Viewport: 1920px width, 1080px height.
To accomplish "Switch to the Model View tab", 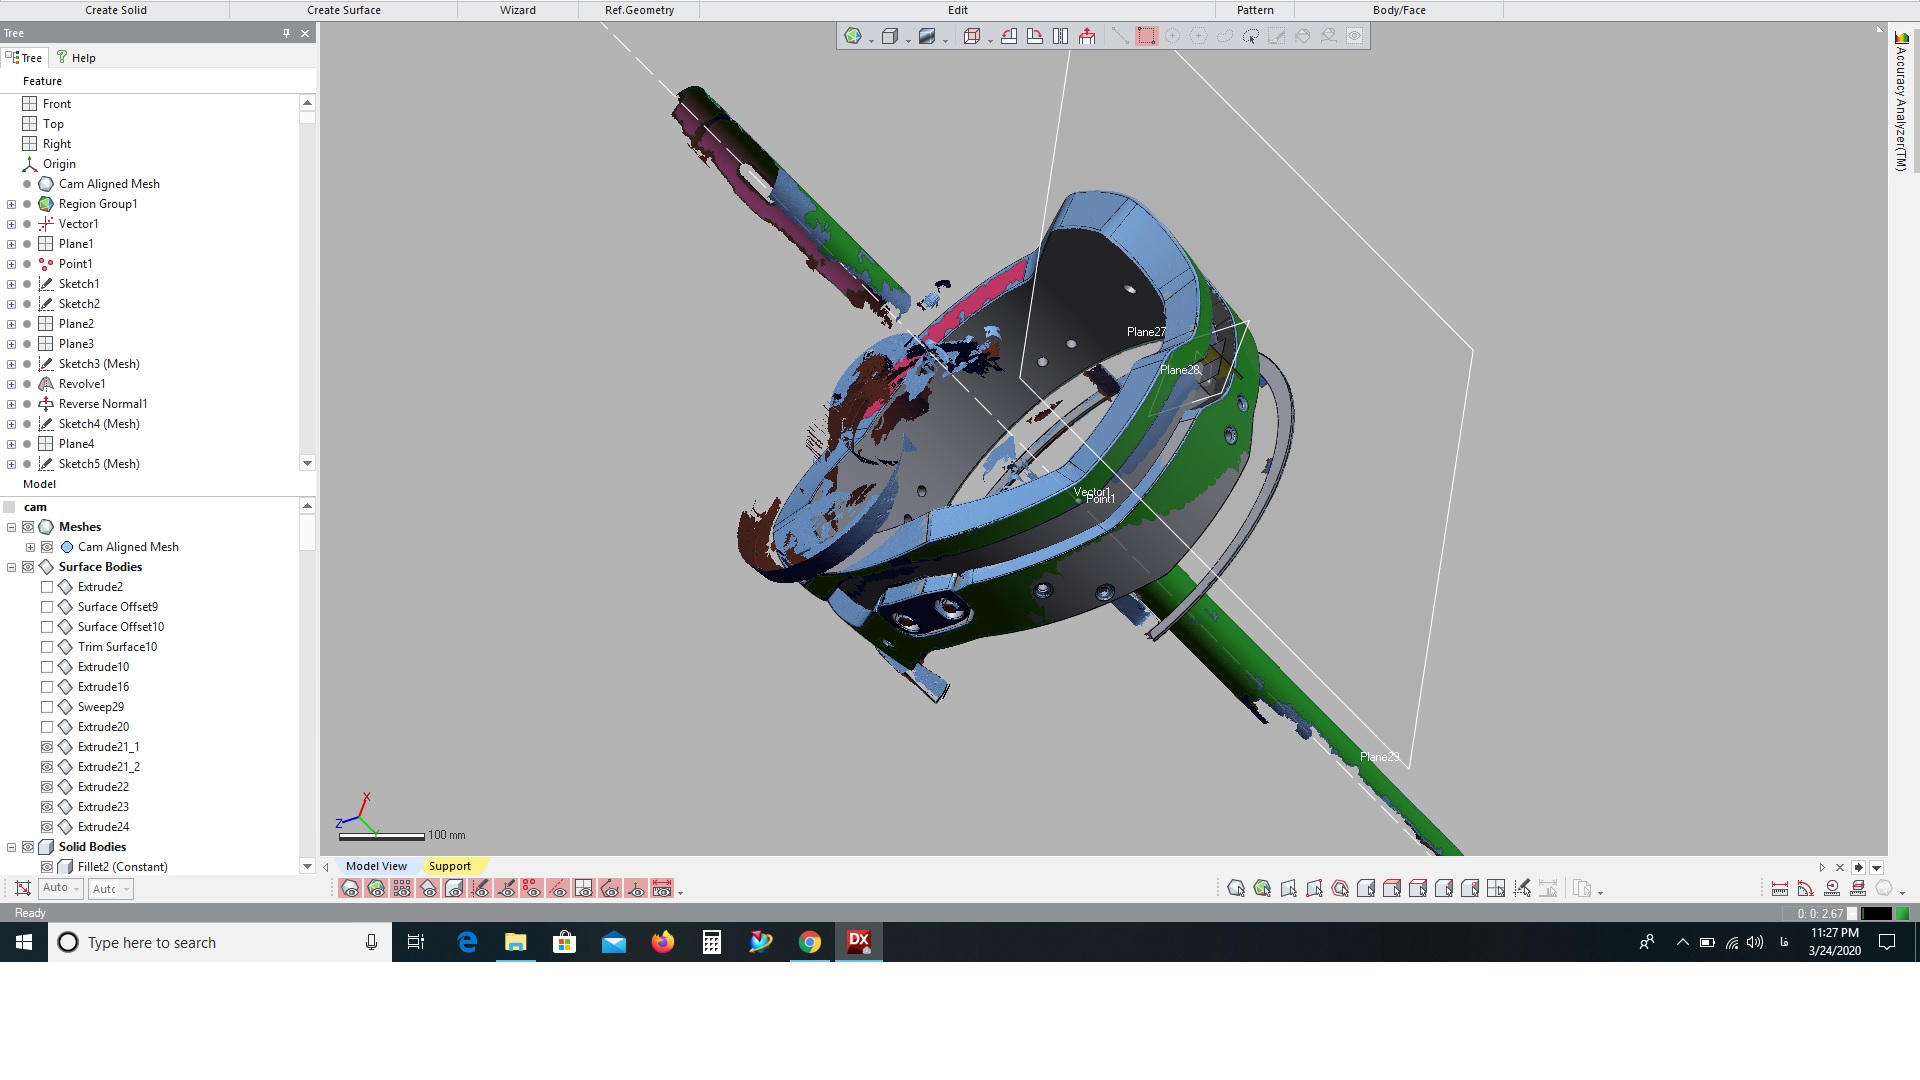I will point(376,866).
